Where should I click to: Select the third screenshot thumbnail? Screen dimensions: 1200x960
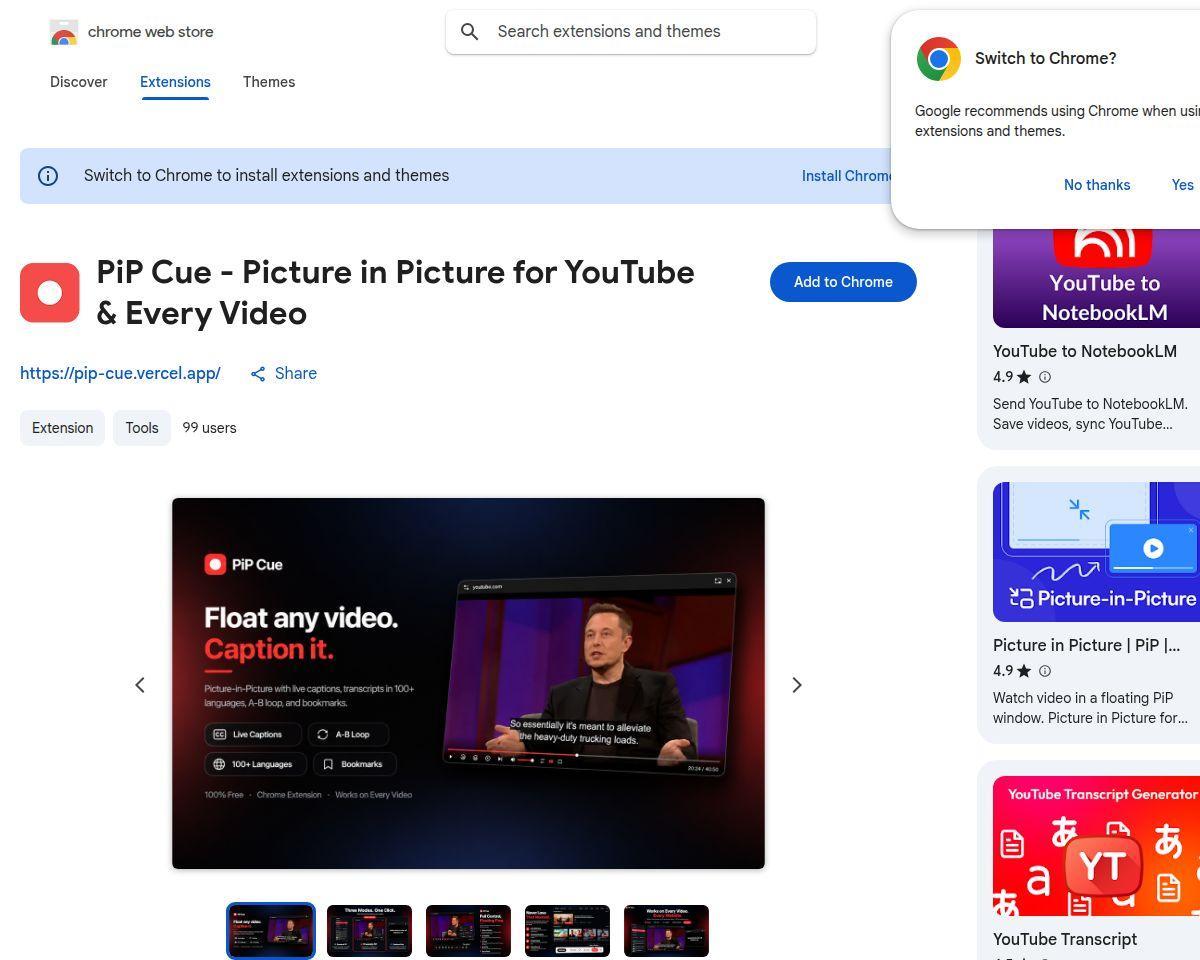[x=468, y=931]
